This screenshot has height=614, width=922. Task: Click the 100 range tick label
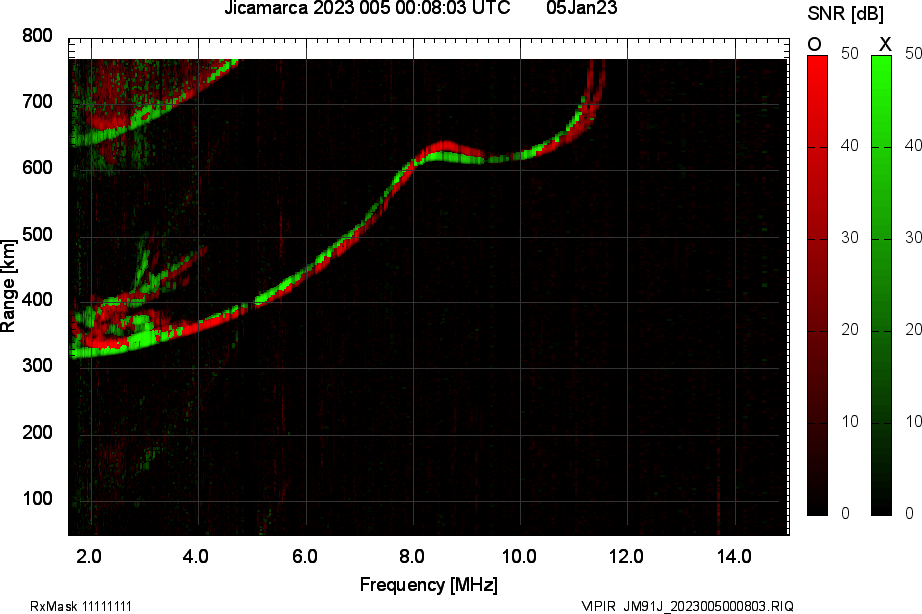tap(37, 499)
